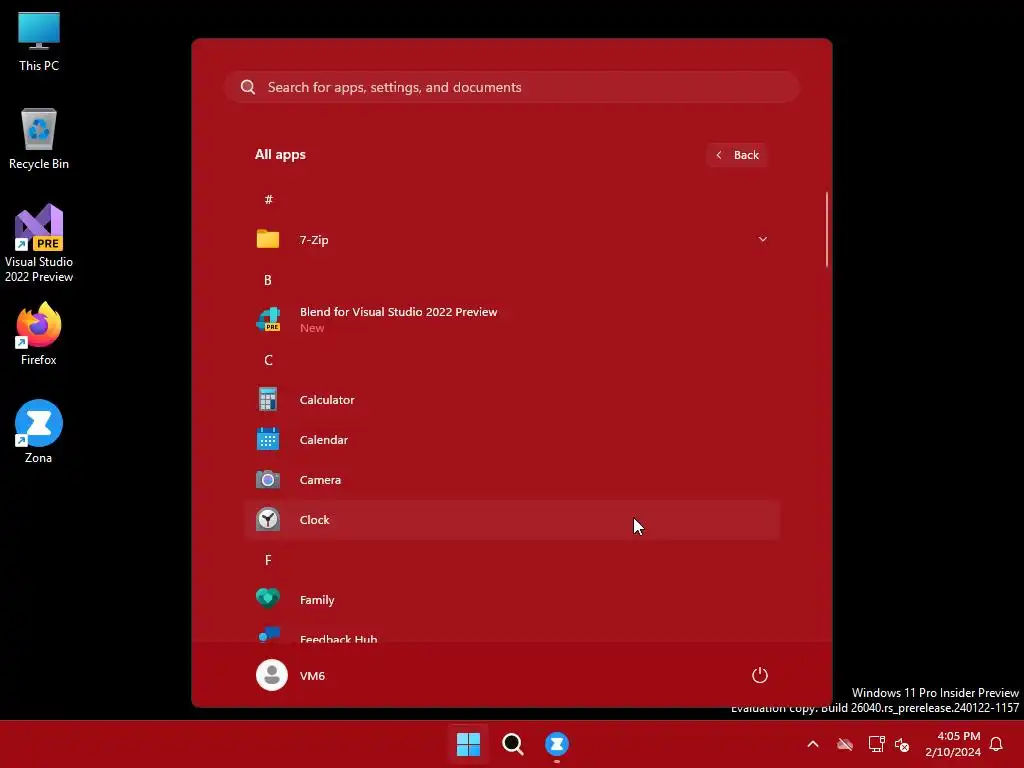Open the power options button

(760, 675)
